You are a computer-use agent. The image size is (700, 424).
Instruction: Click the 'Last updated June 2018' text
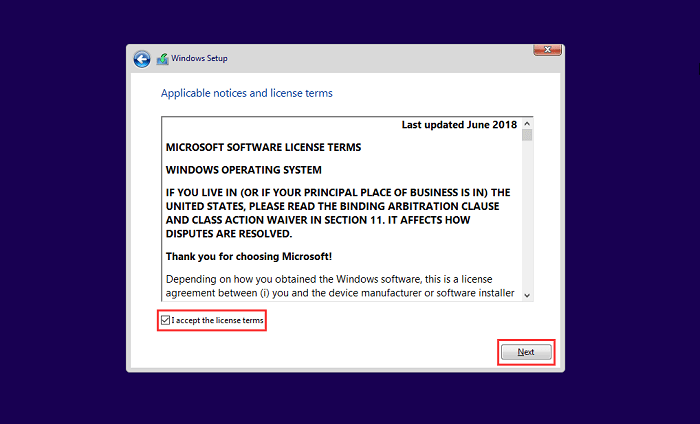tap(459, 125)
